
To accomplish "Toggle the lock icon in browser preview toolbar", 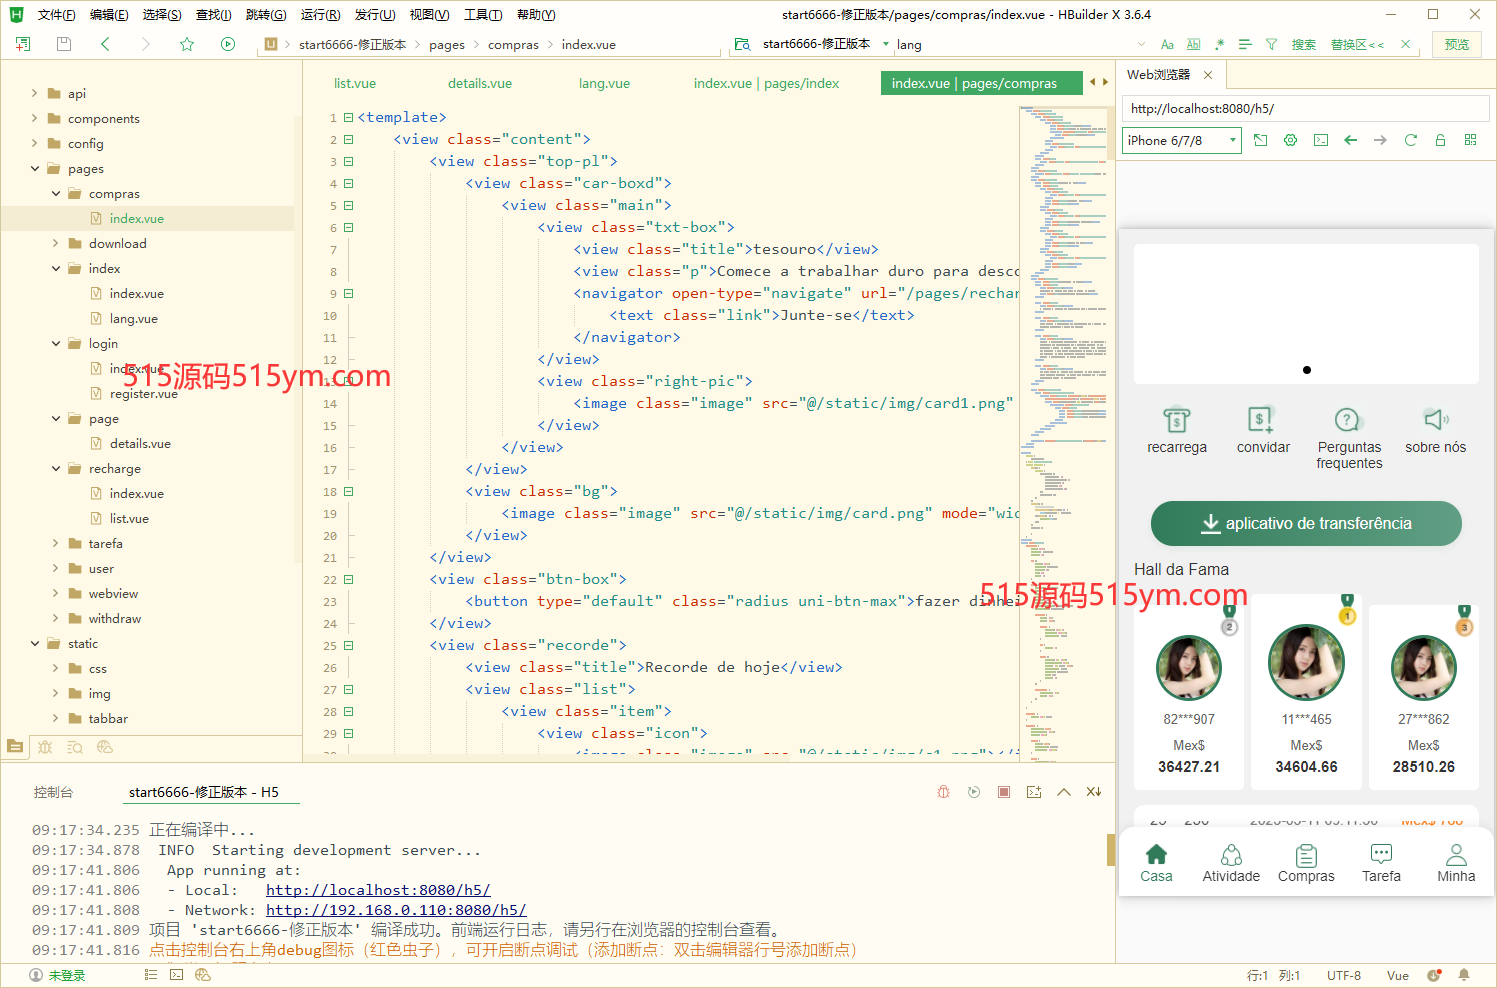I will click(1440, 140).
